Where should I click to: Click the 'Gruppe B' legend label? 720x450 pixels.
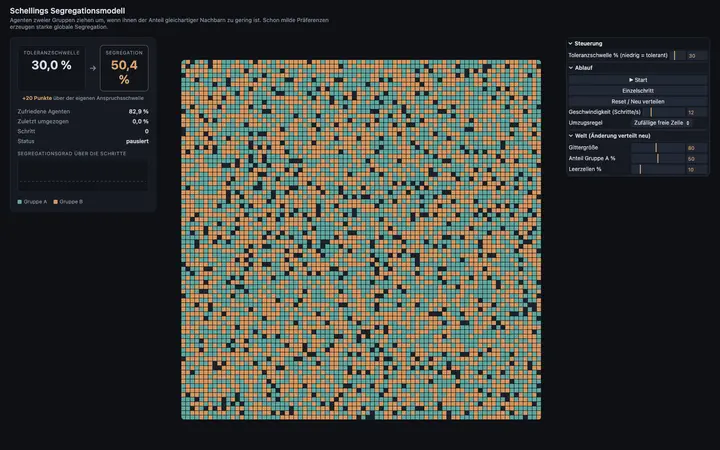pyautogui.click(x=71, y=202)
